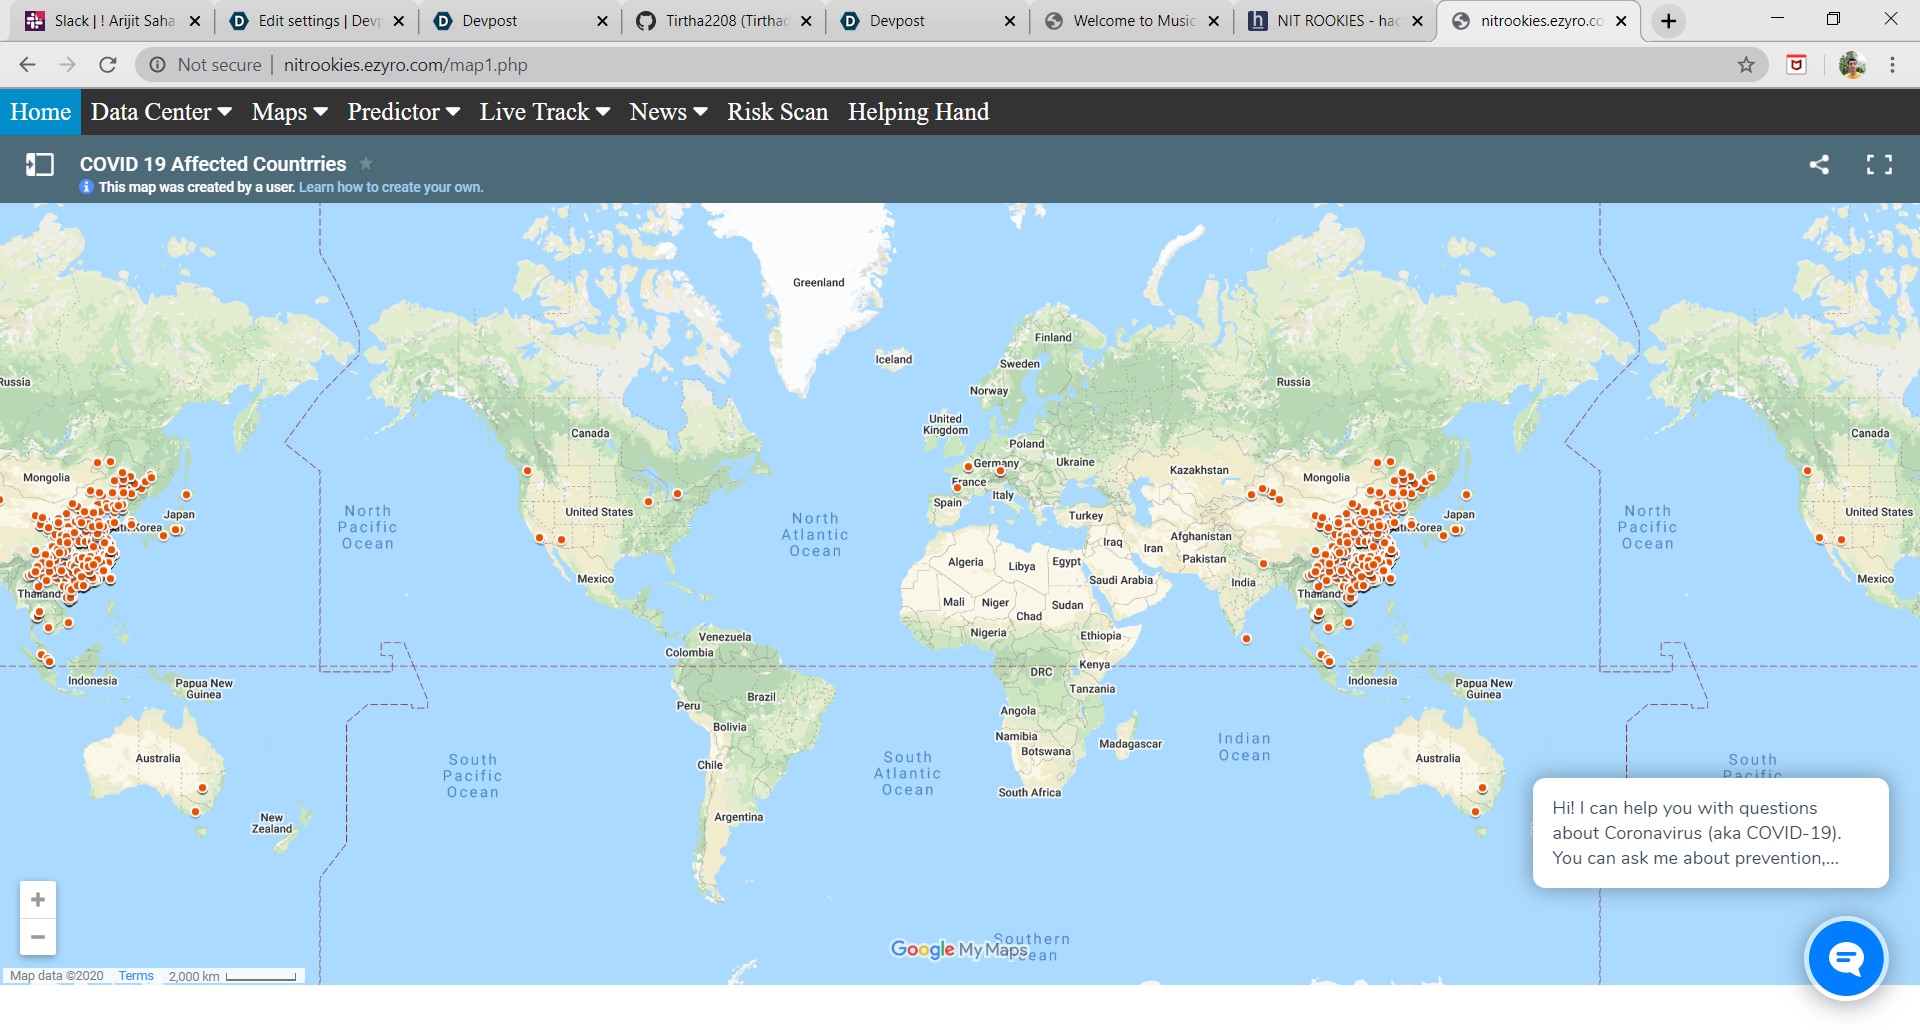Expand the Live Track dropdown menu
Viewport: 1920px width, 1030px height.
(x=544, y=112)
